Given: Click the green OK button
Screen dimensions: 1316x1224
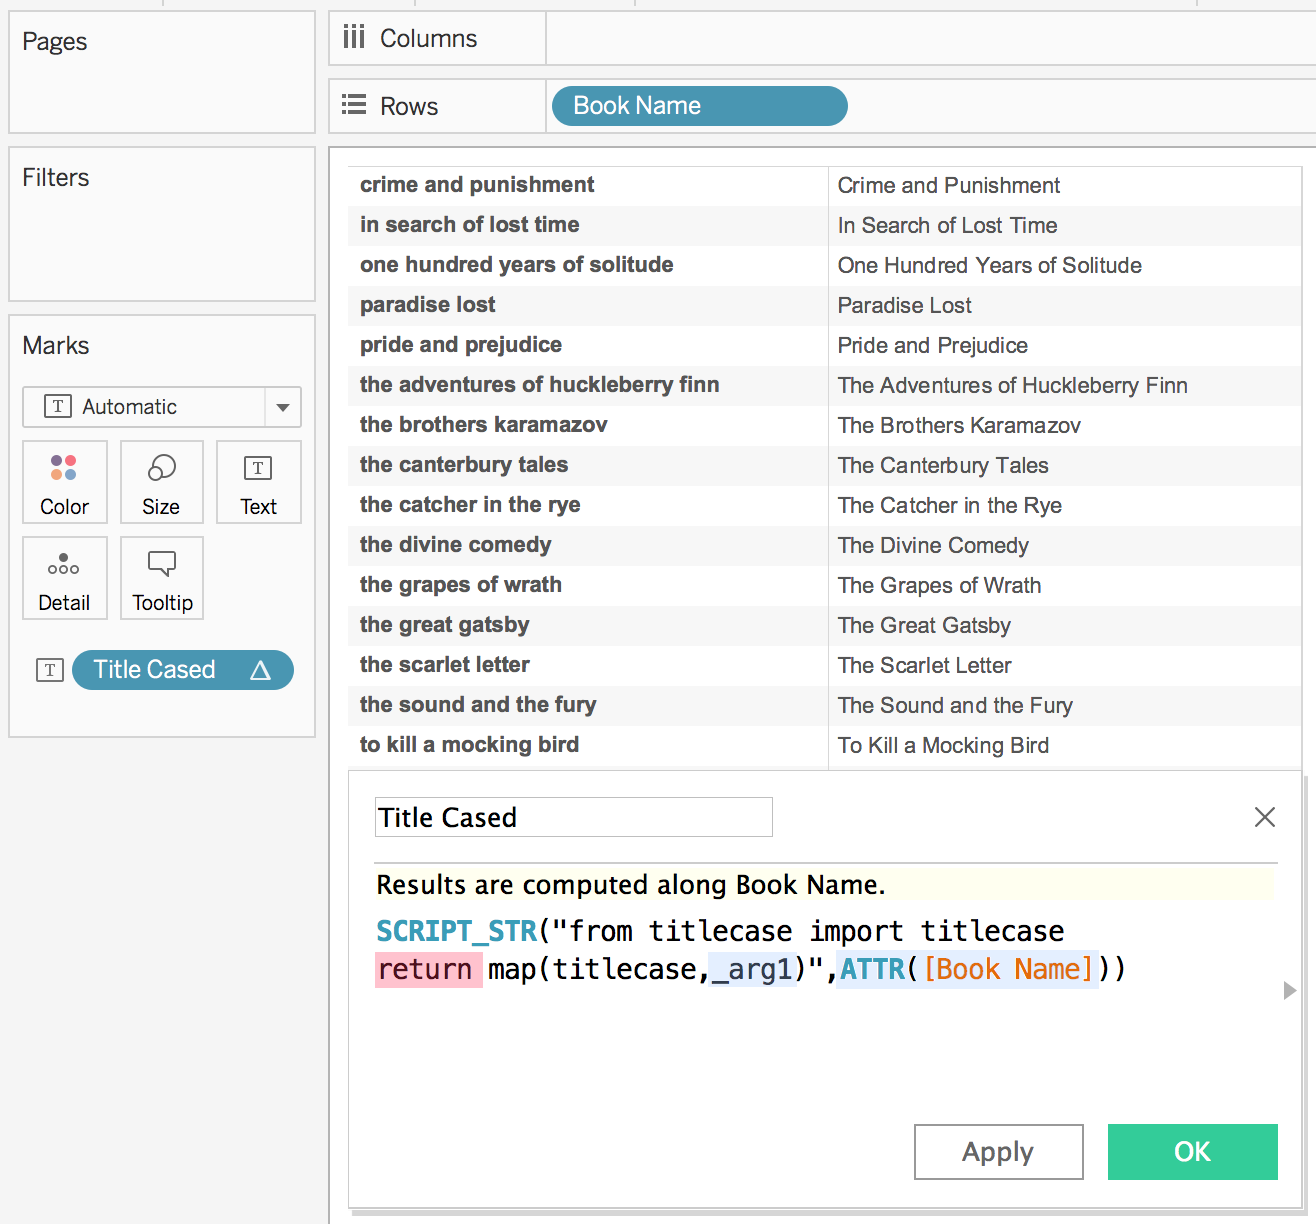Looking at the screenshot, I should tap(1192, 1151).
